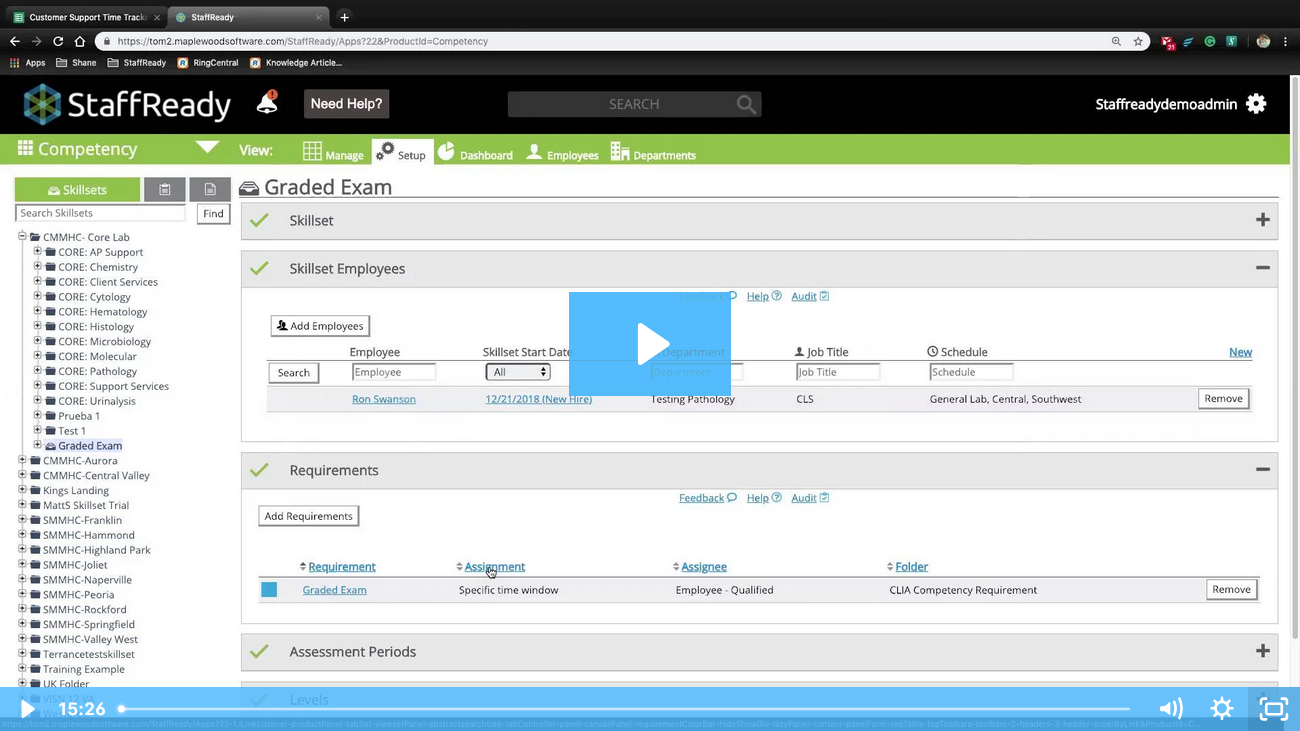Toggle video fullscreen mode

point(1273,709)
